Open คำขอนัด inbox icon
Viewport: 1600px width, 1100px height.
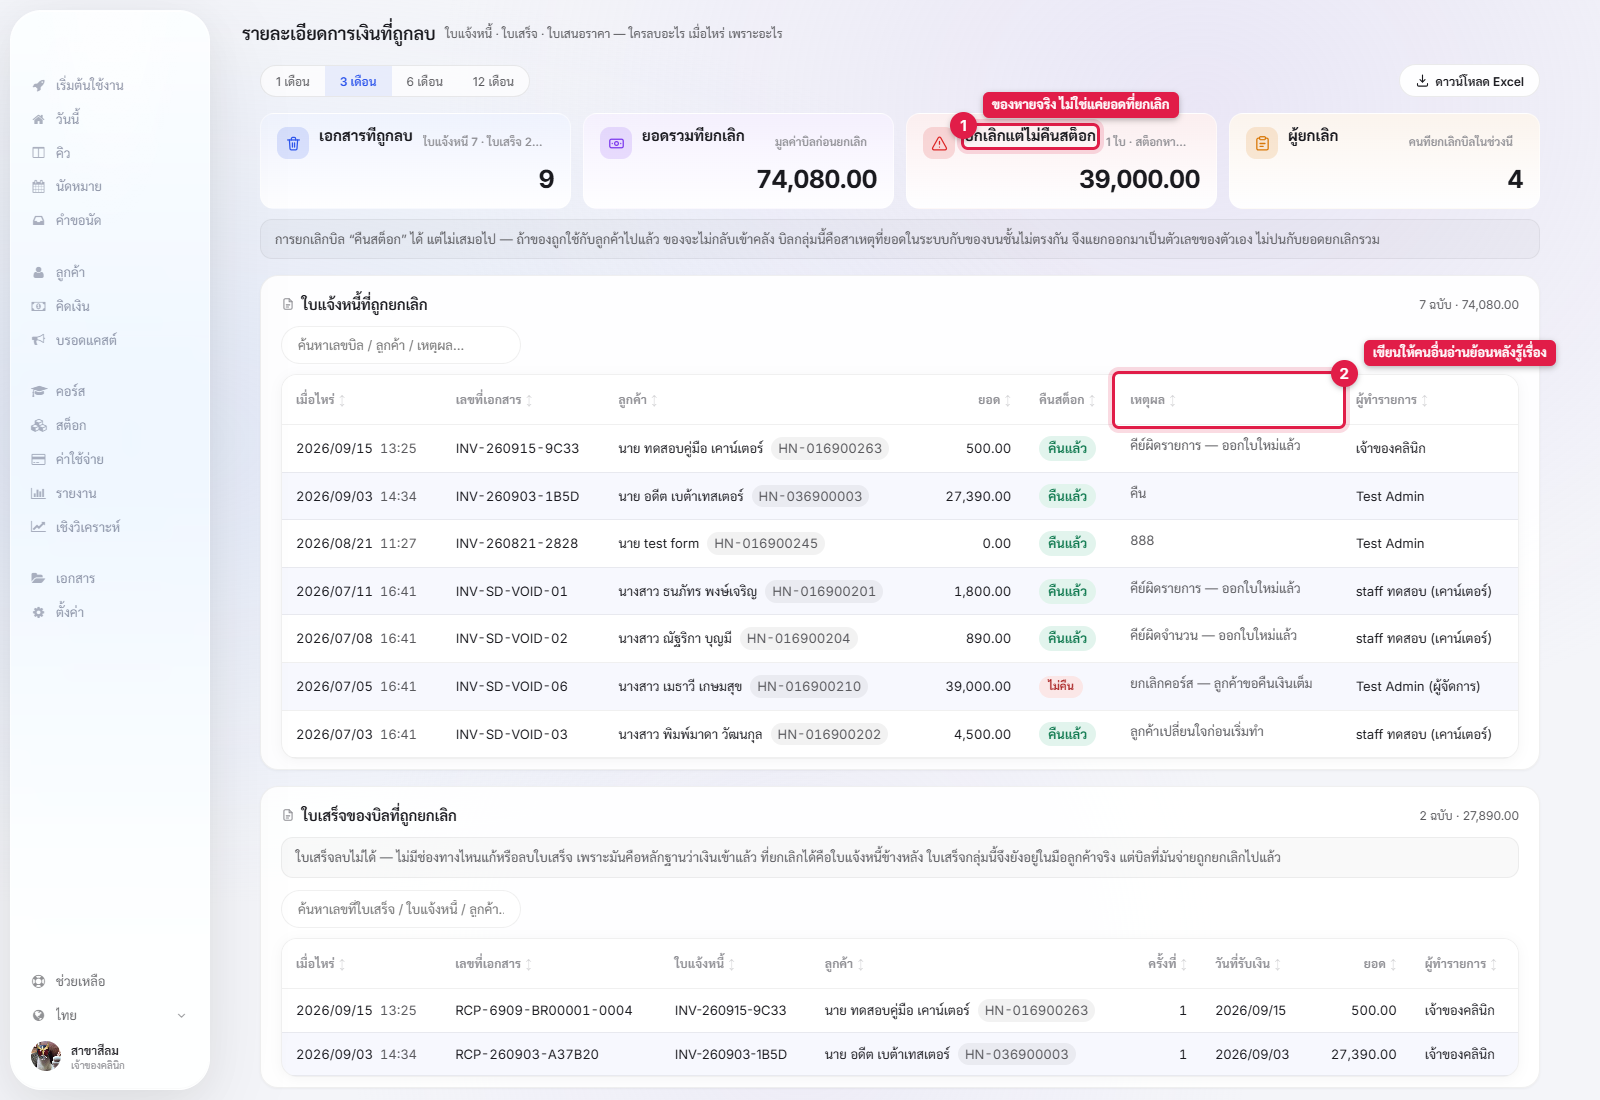point(38,220)
